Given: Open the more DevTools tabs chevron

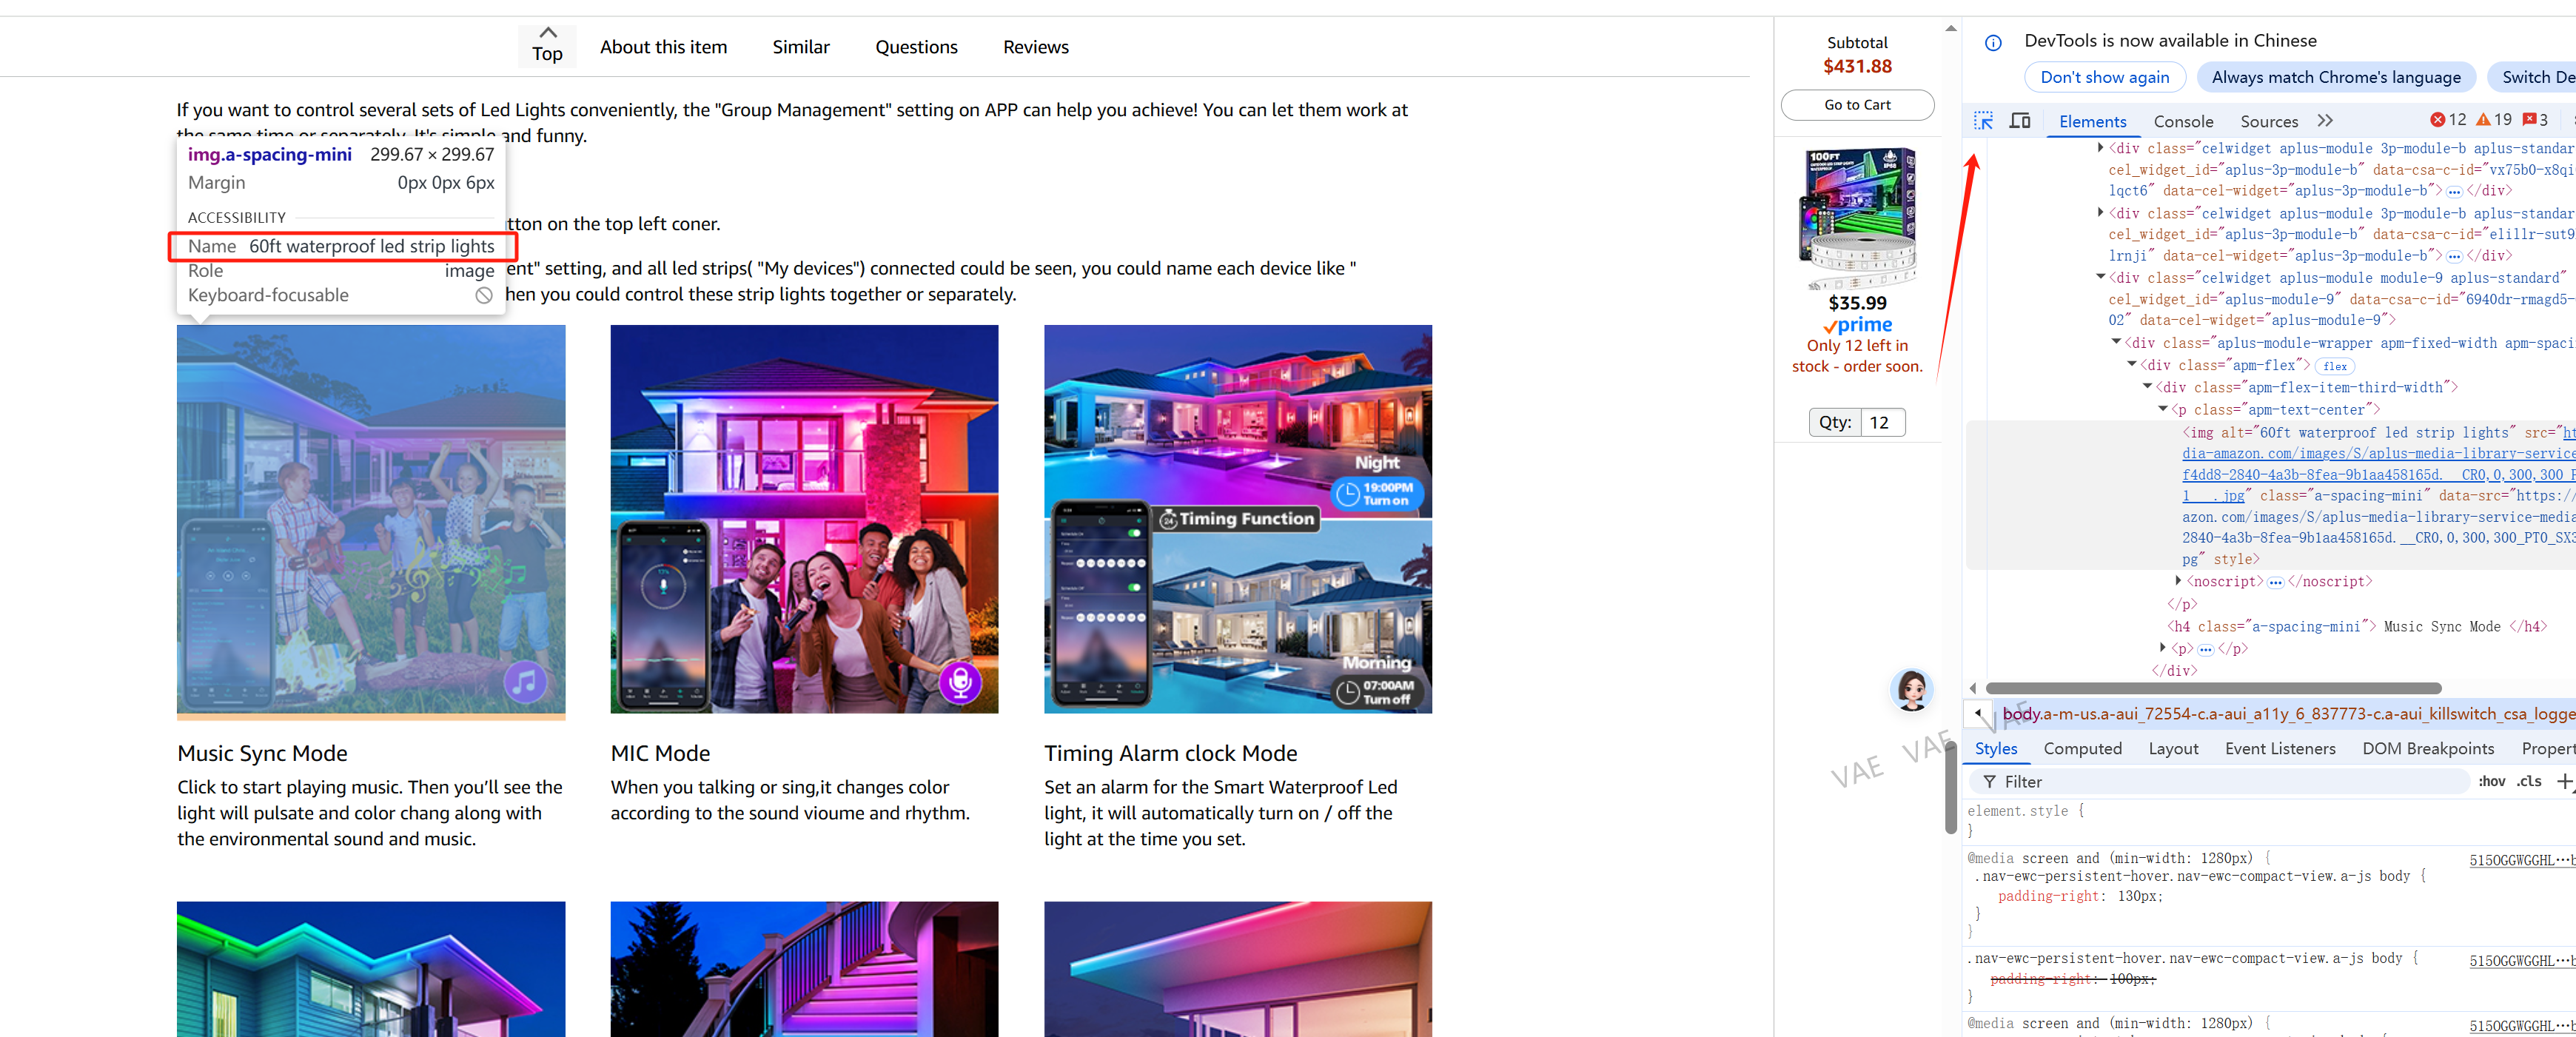Looking at the screenshot, I should (2325, 121).
